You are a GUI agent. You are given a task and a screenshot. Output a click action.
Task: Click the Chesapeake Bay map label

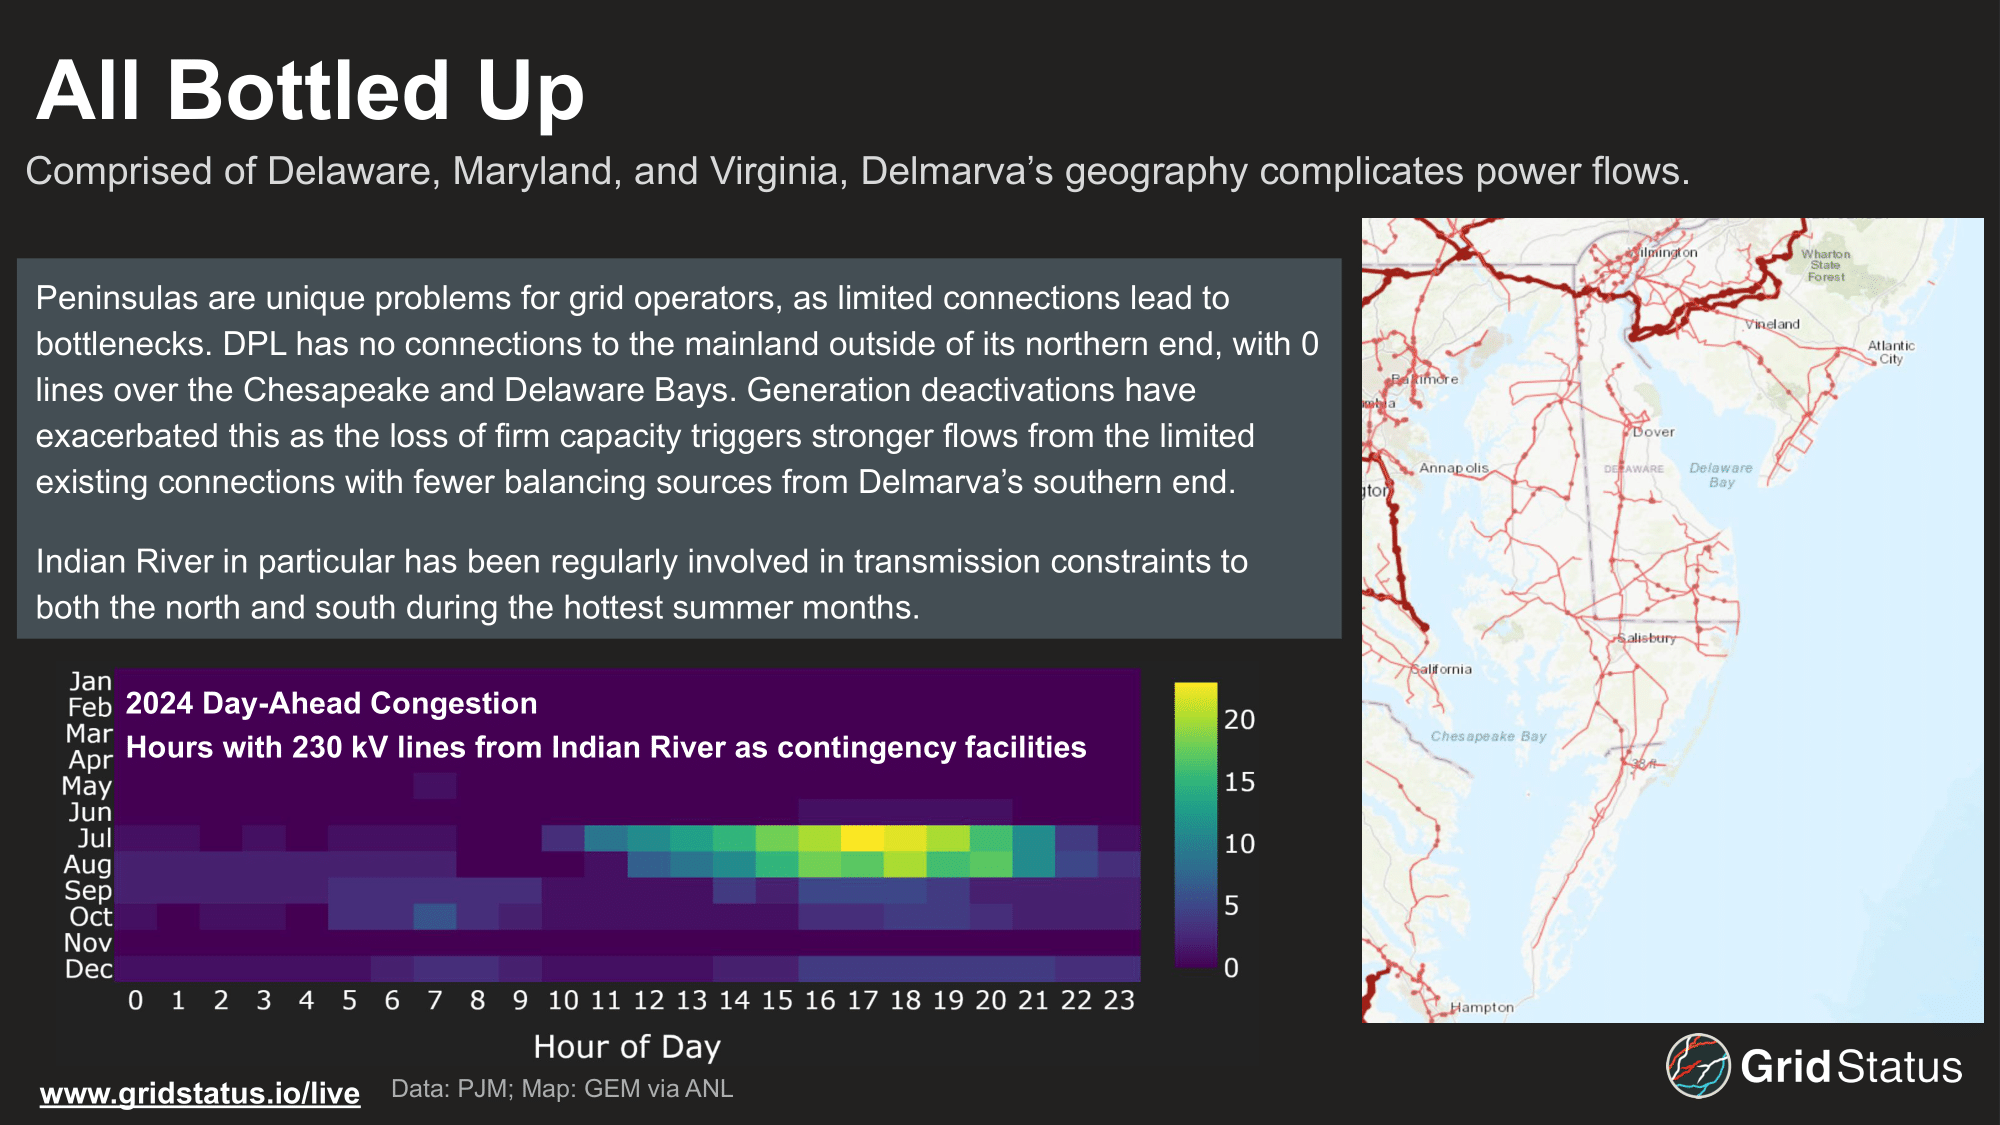pyautogui.click(x=1488, y=736)
